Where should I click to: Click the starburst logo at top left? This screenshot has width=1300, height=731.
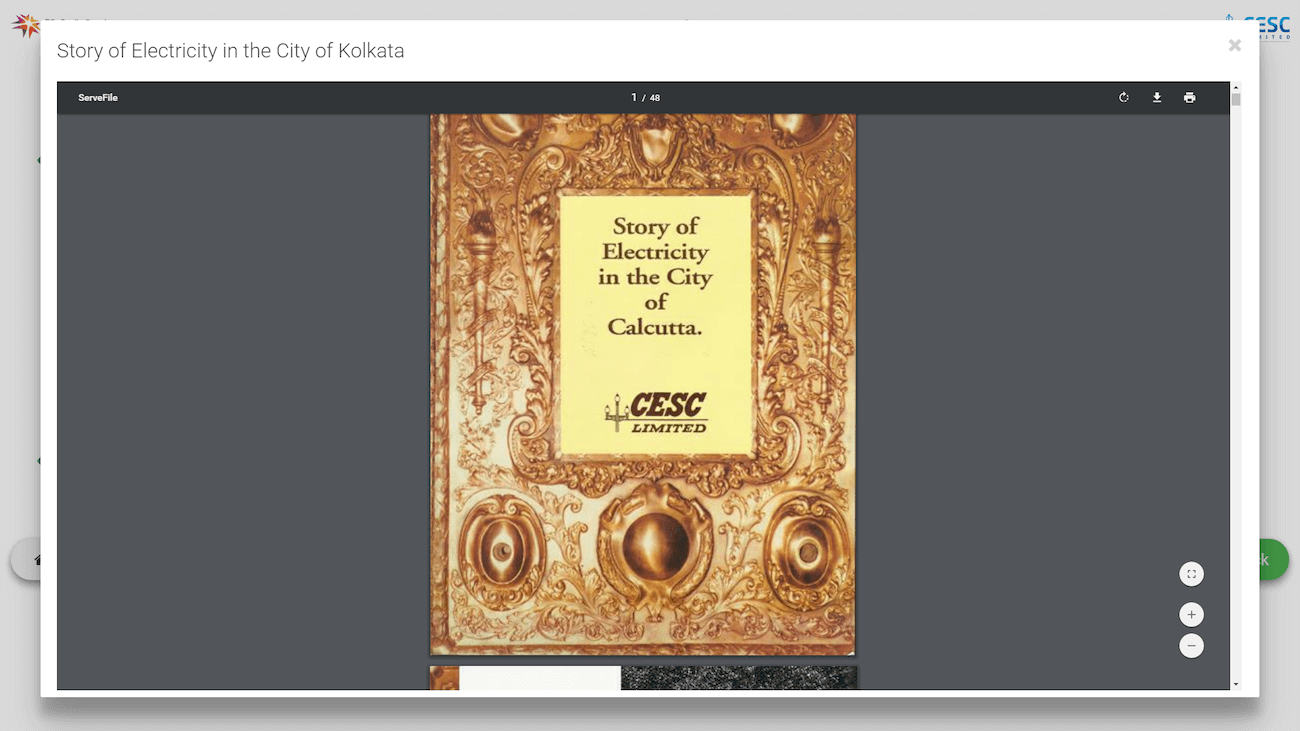(x=25, y=25)
